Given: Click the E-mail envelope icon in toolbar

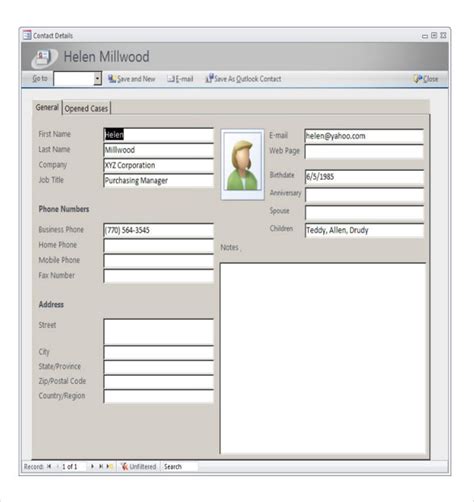Looking at the screenshot, I should pyautogui.click(x=171, y=79).
